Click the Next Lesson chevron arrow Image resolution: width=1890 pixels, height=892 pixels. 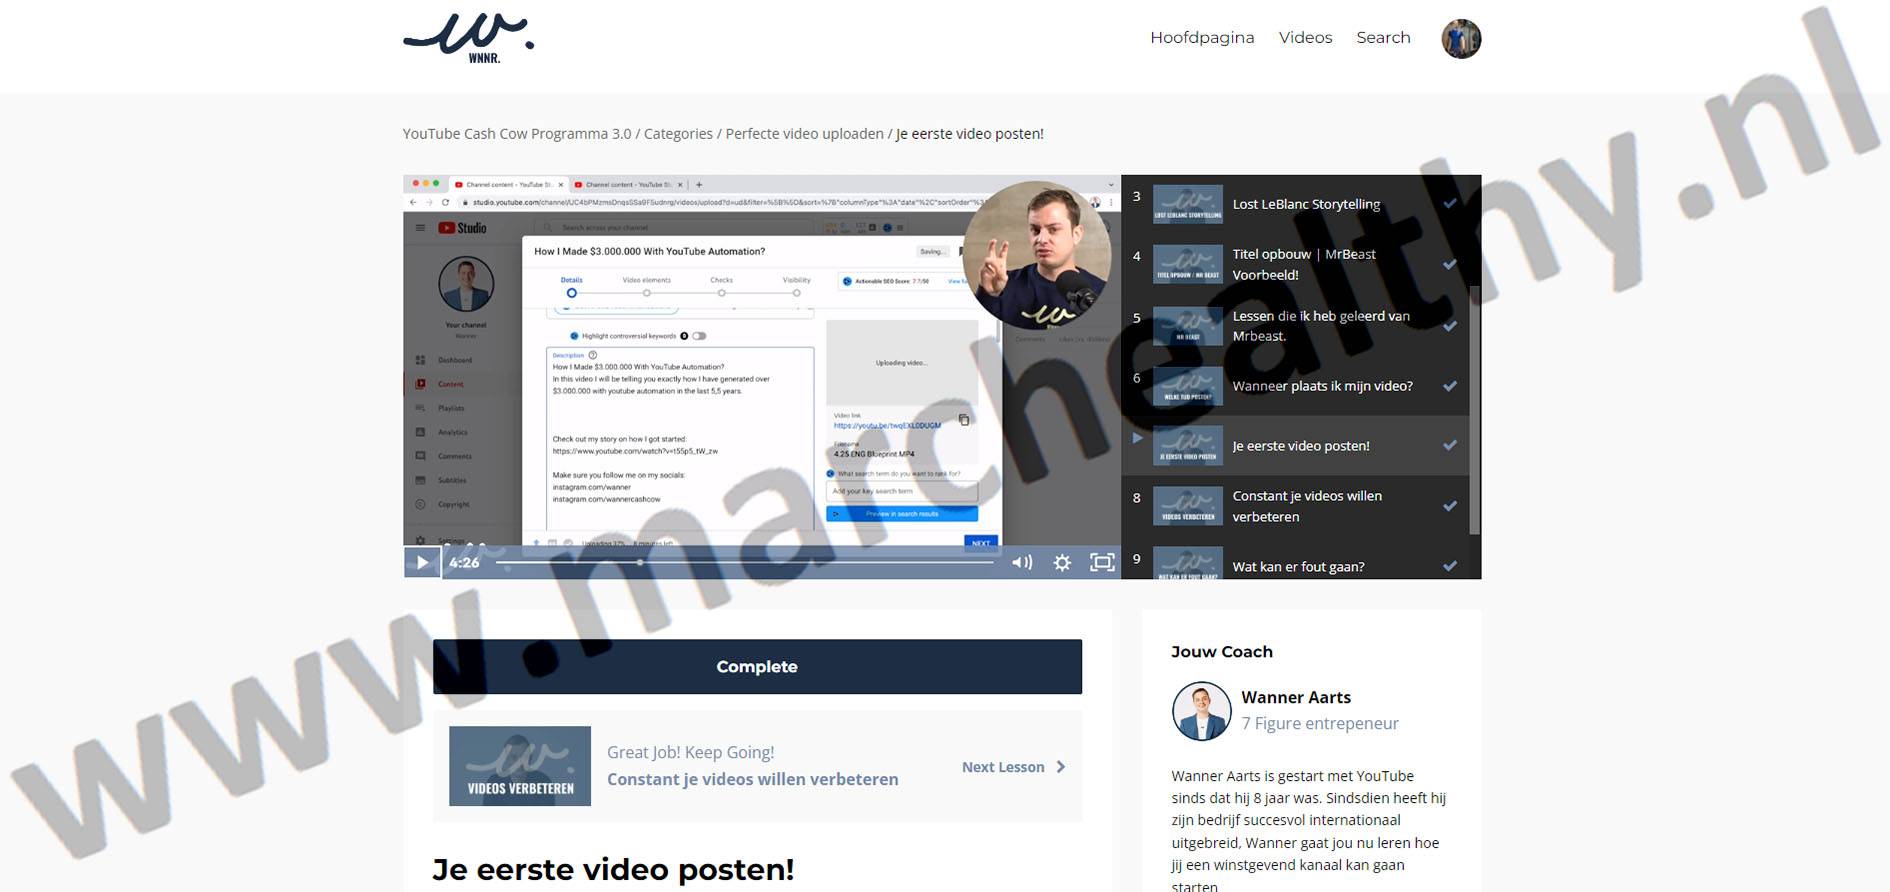pos(1061,767)
